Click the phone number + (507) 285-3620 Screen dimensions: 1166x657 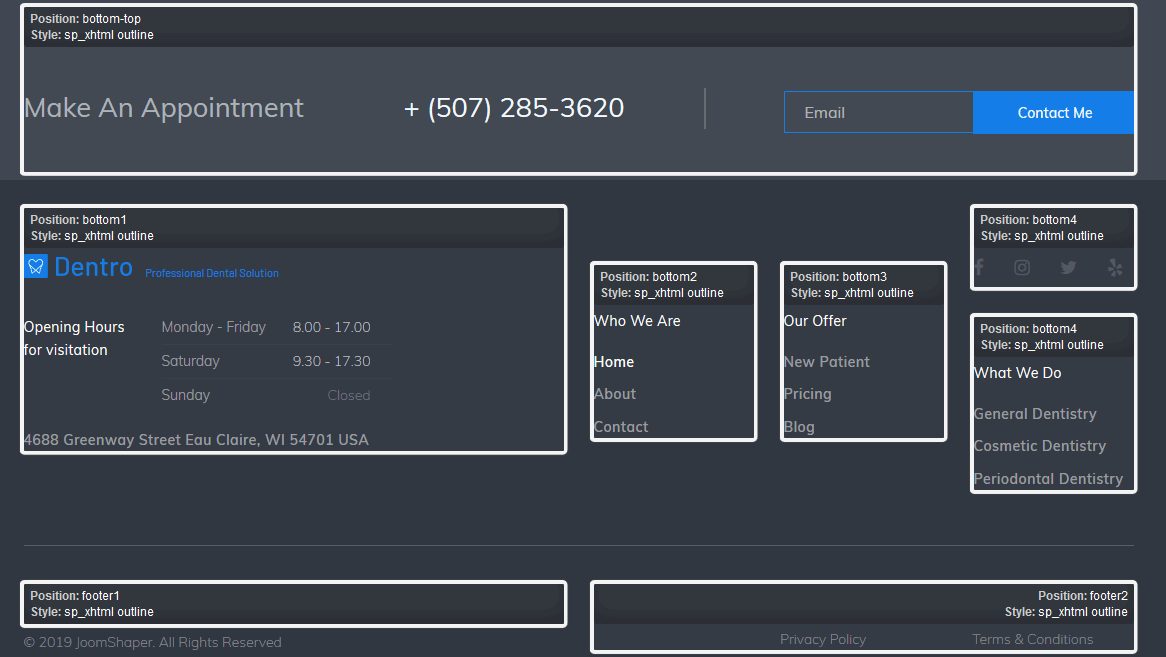514,108
